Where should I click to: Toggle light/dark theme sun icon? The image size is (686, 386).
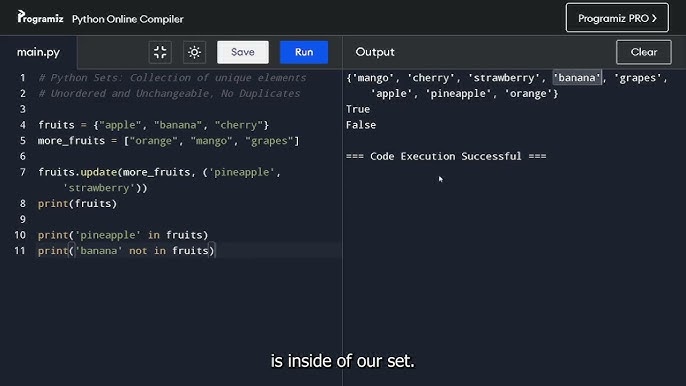(194, 53)
